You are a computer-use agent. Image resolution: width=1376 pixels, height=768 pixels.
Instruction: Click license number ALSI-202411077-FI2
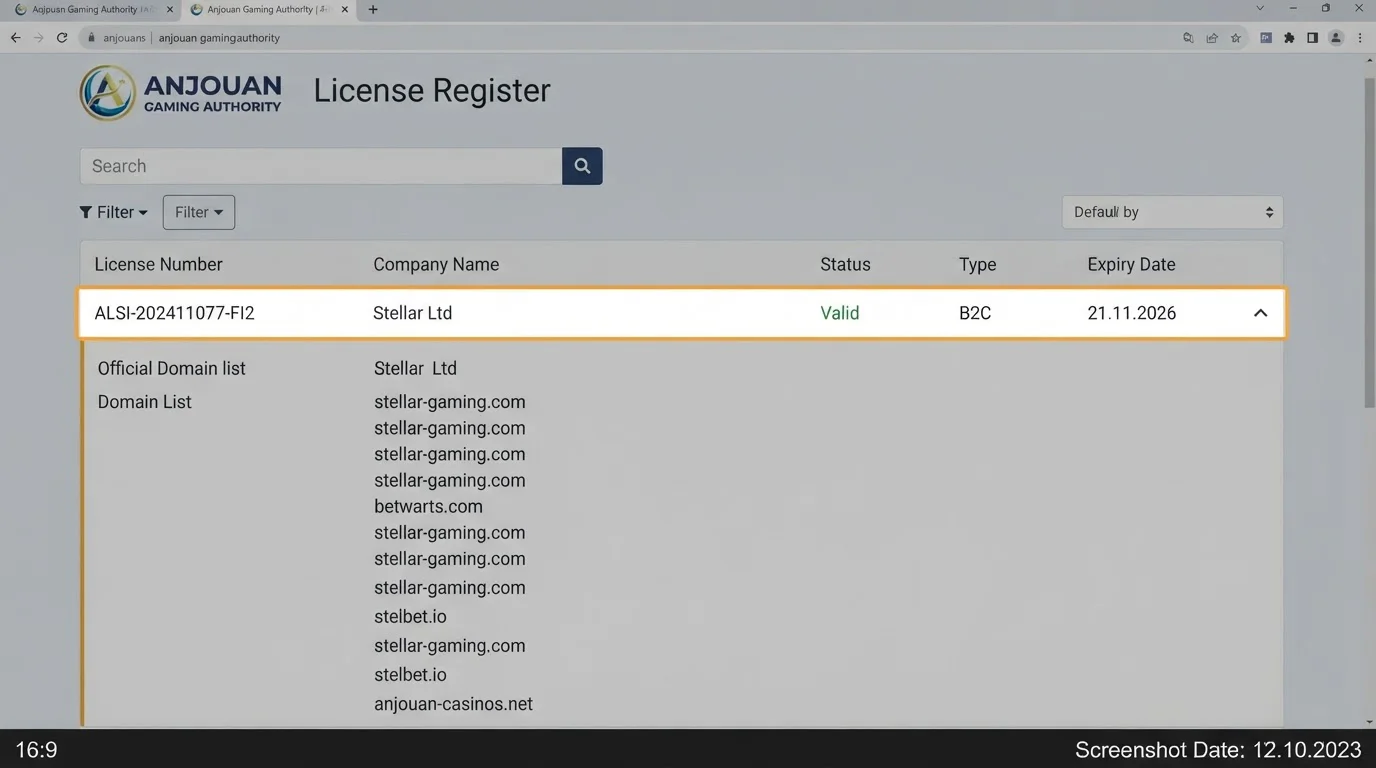pyautogui.click(x=174, y=313)
